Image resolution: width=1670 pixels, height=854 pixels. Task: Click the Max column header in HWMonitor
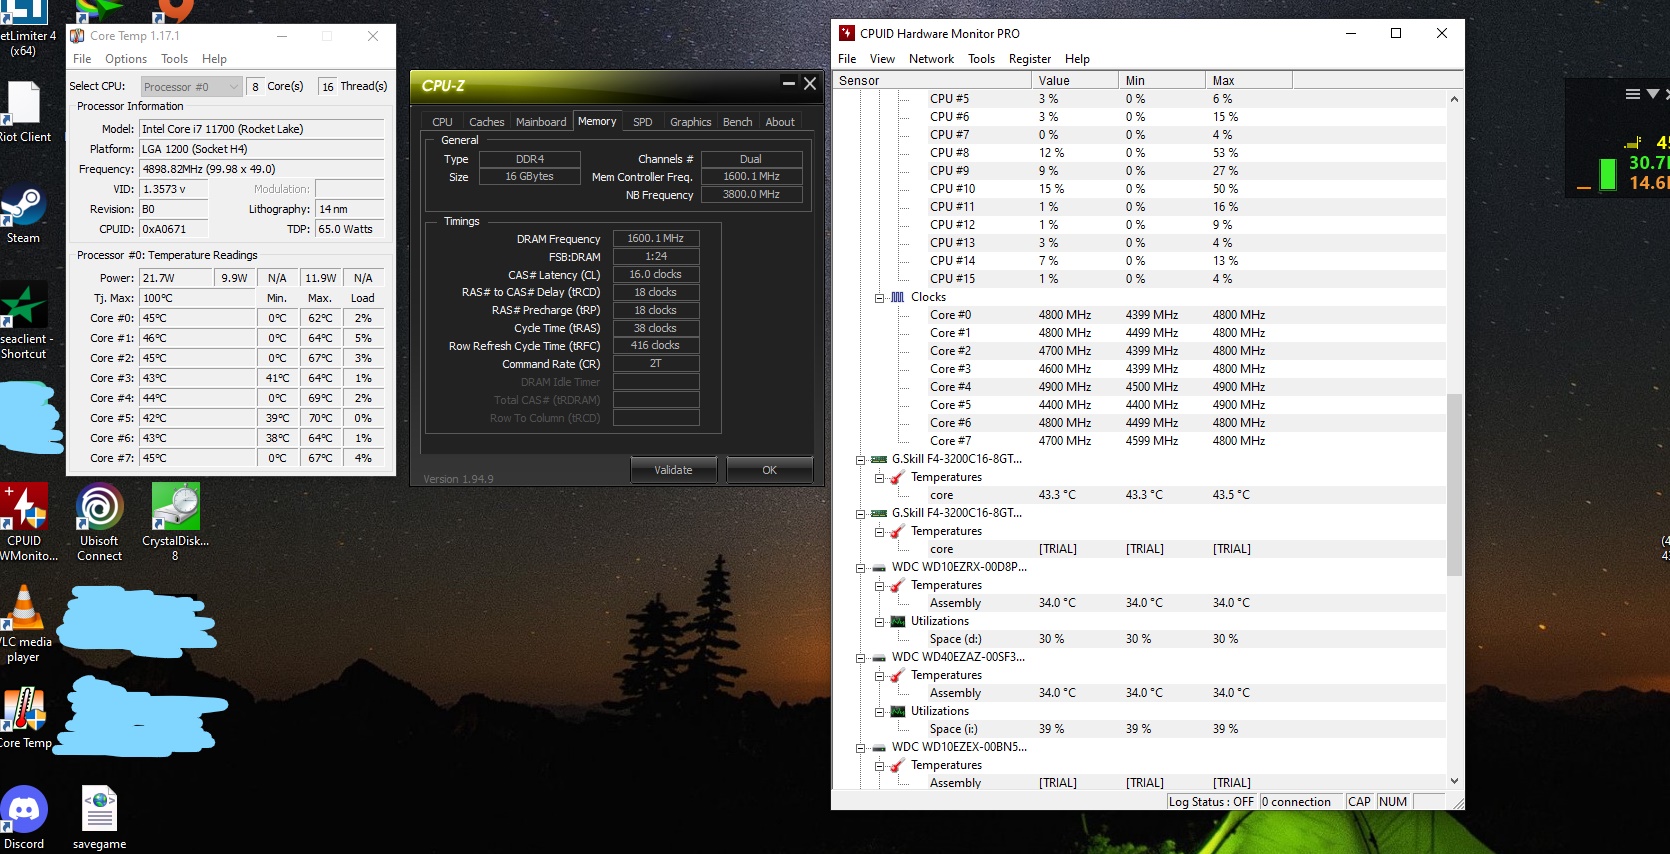[1249, 81]
